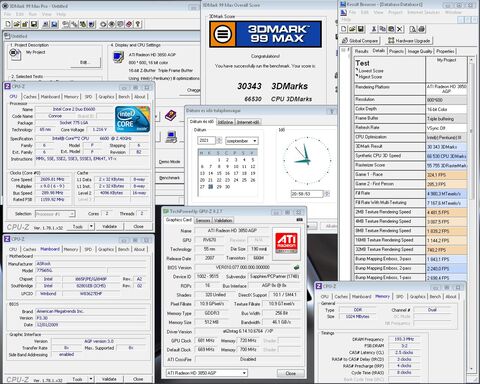
Task: Select Időzóna tab in date dialog
Action: [225, 122]
